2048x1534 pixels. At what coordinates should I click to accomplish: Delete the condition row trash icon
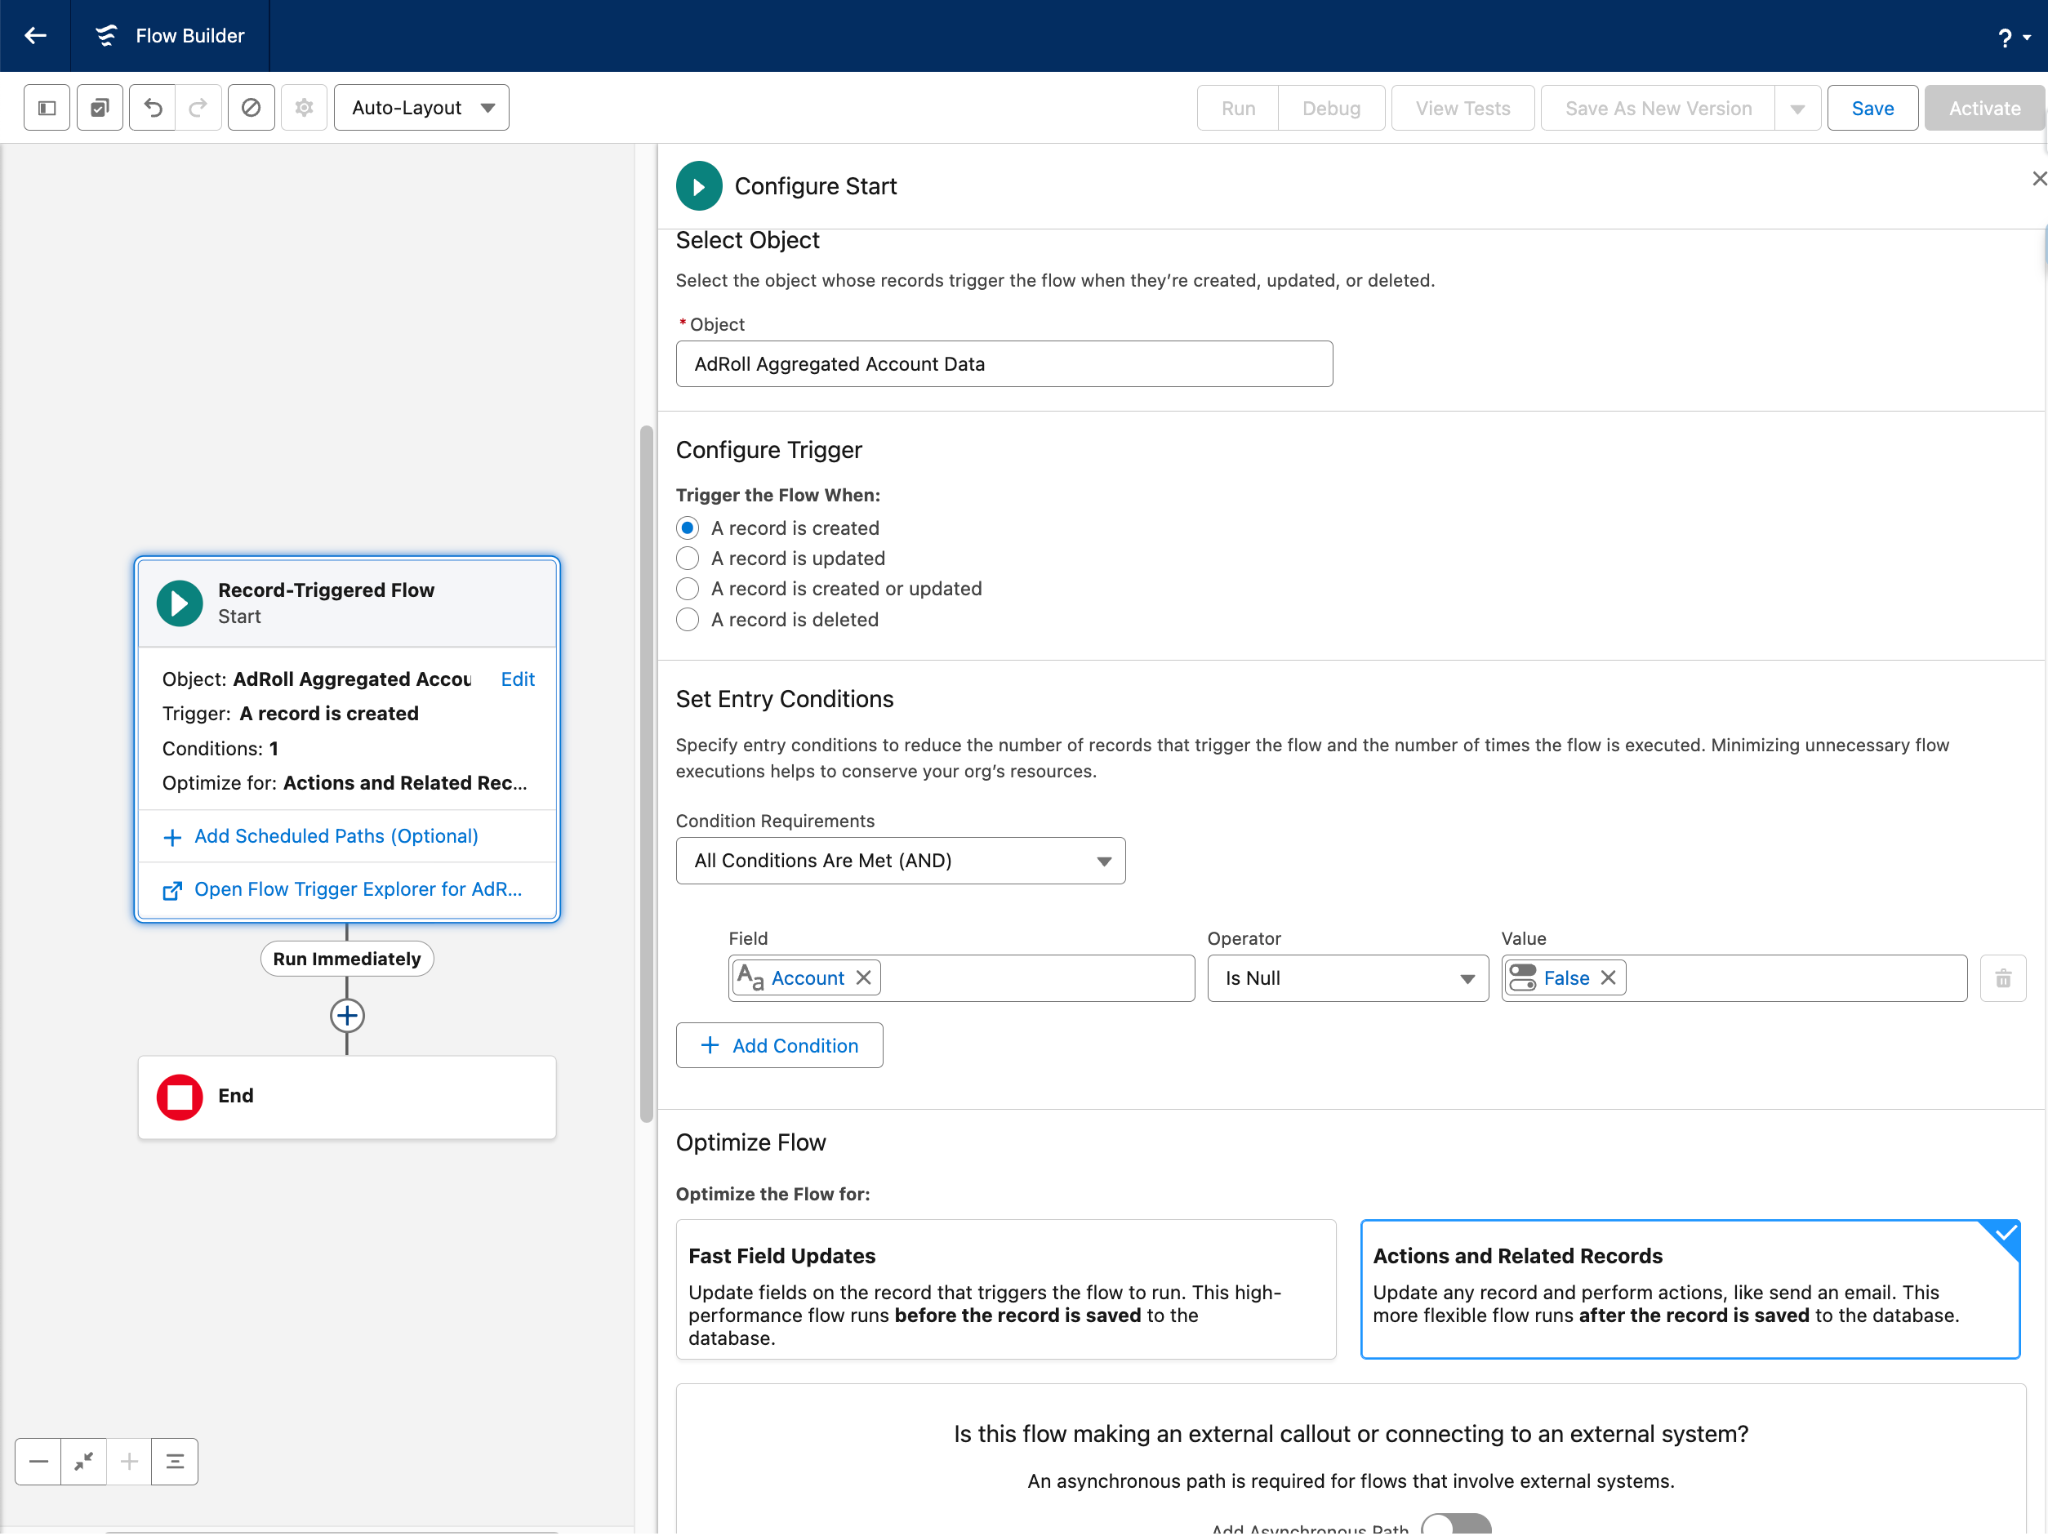tap(2003, 979)
